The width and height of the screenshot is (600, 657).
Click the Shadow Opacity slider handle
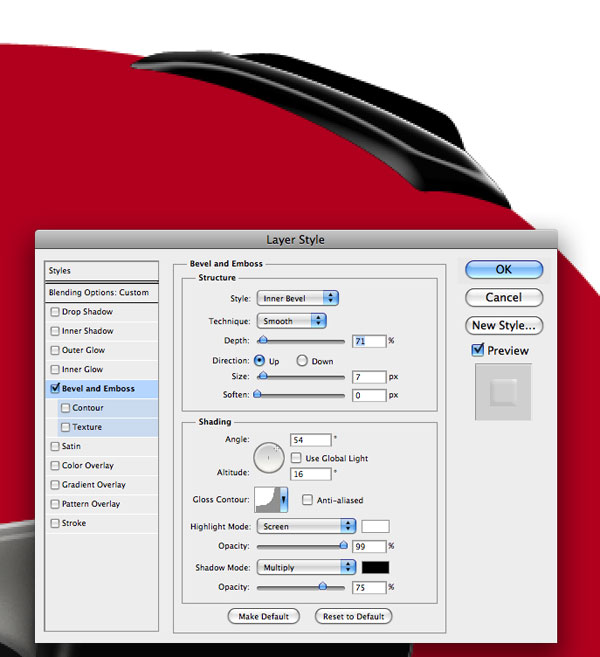pos(323,586)
